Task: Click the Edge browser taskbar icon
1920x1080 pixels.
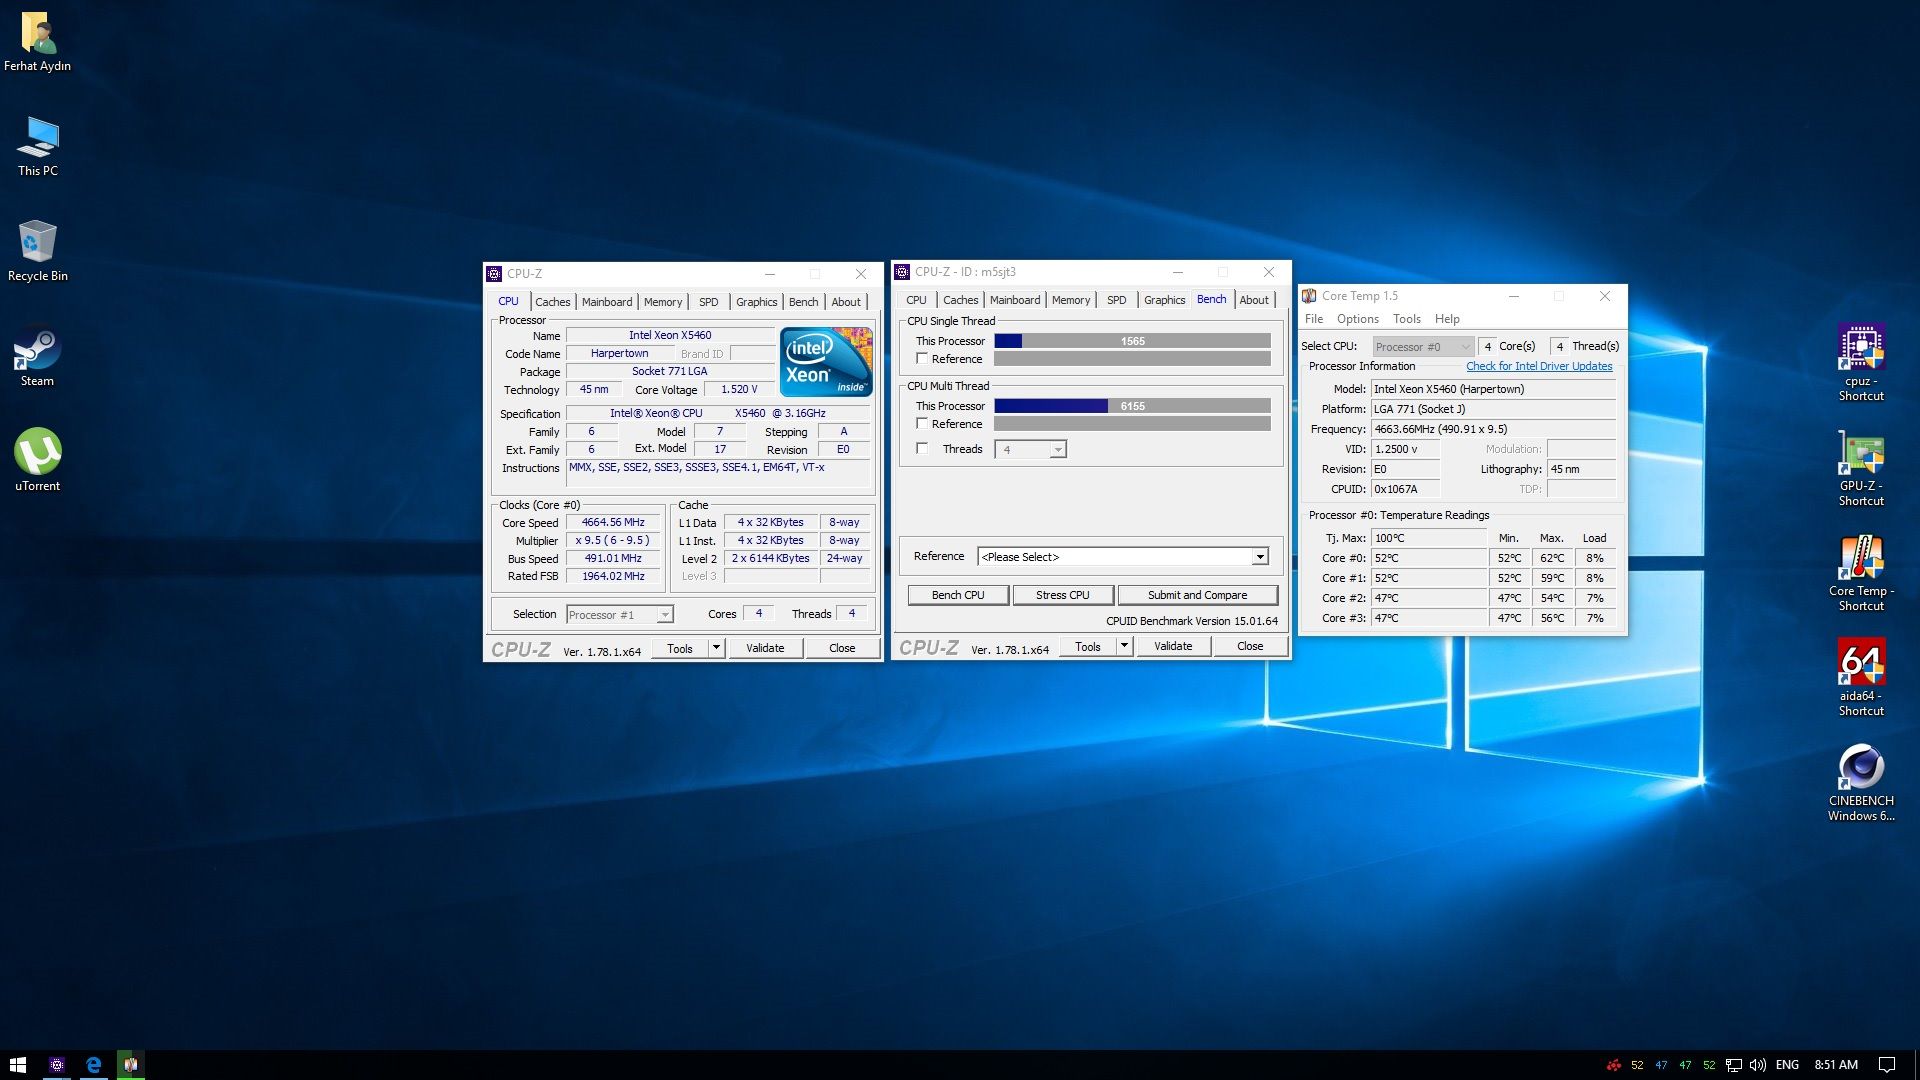Action: coord(93,1065)
